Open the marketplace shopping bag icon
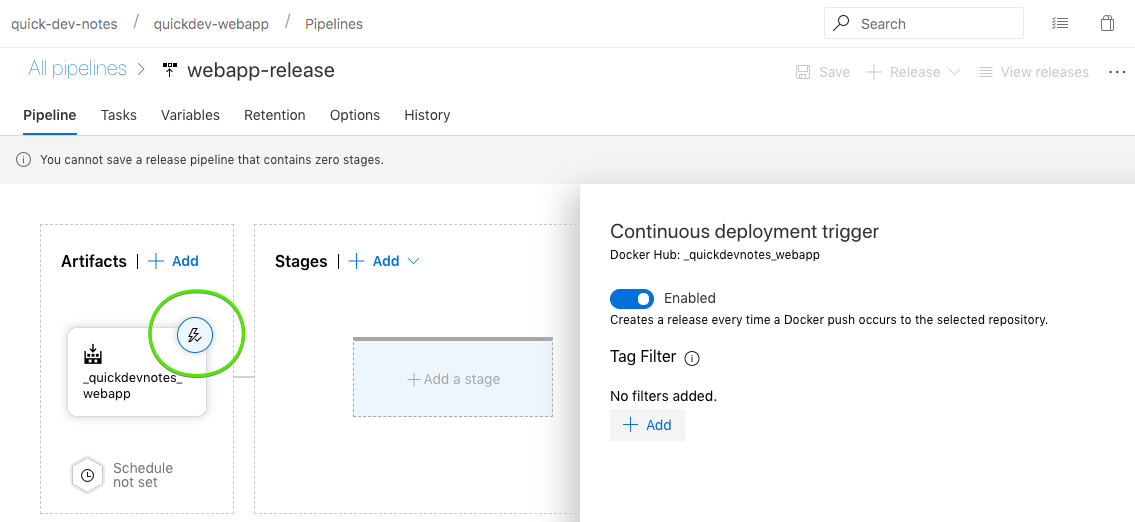The image size is (1135, 522). (x=1107, y=23)
